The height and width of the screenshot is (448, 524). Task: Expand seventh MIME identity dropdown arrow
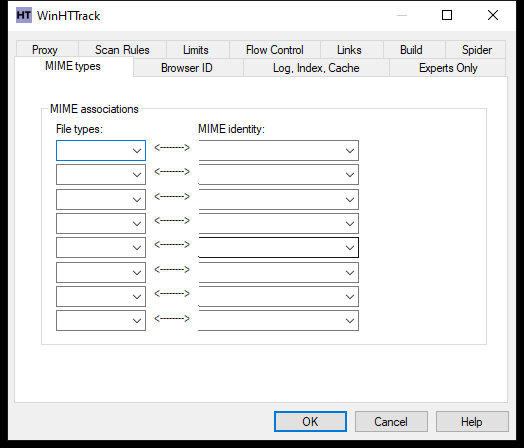pos(350,297)
